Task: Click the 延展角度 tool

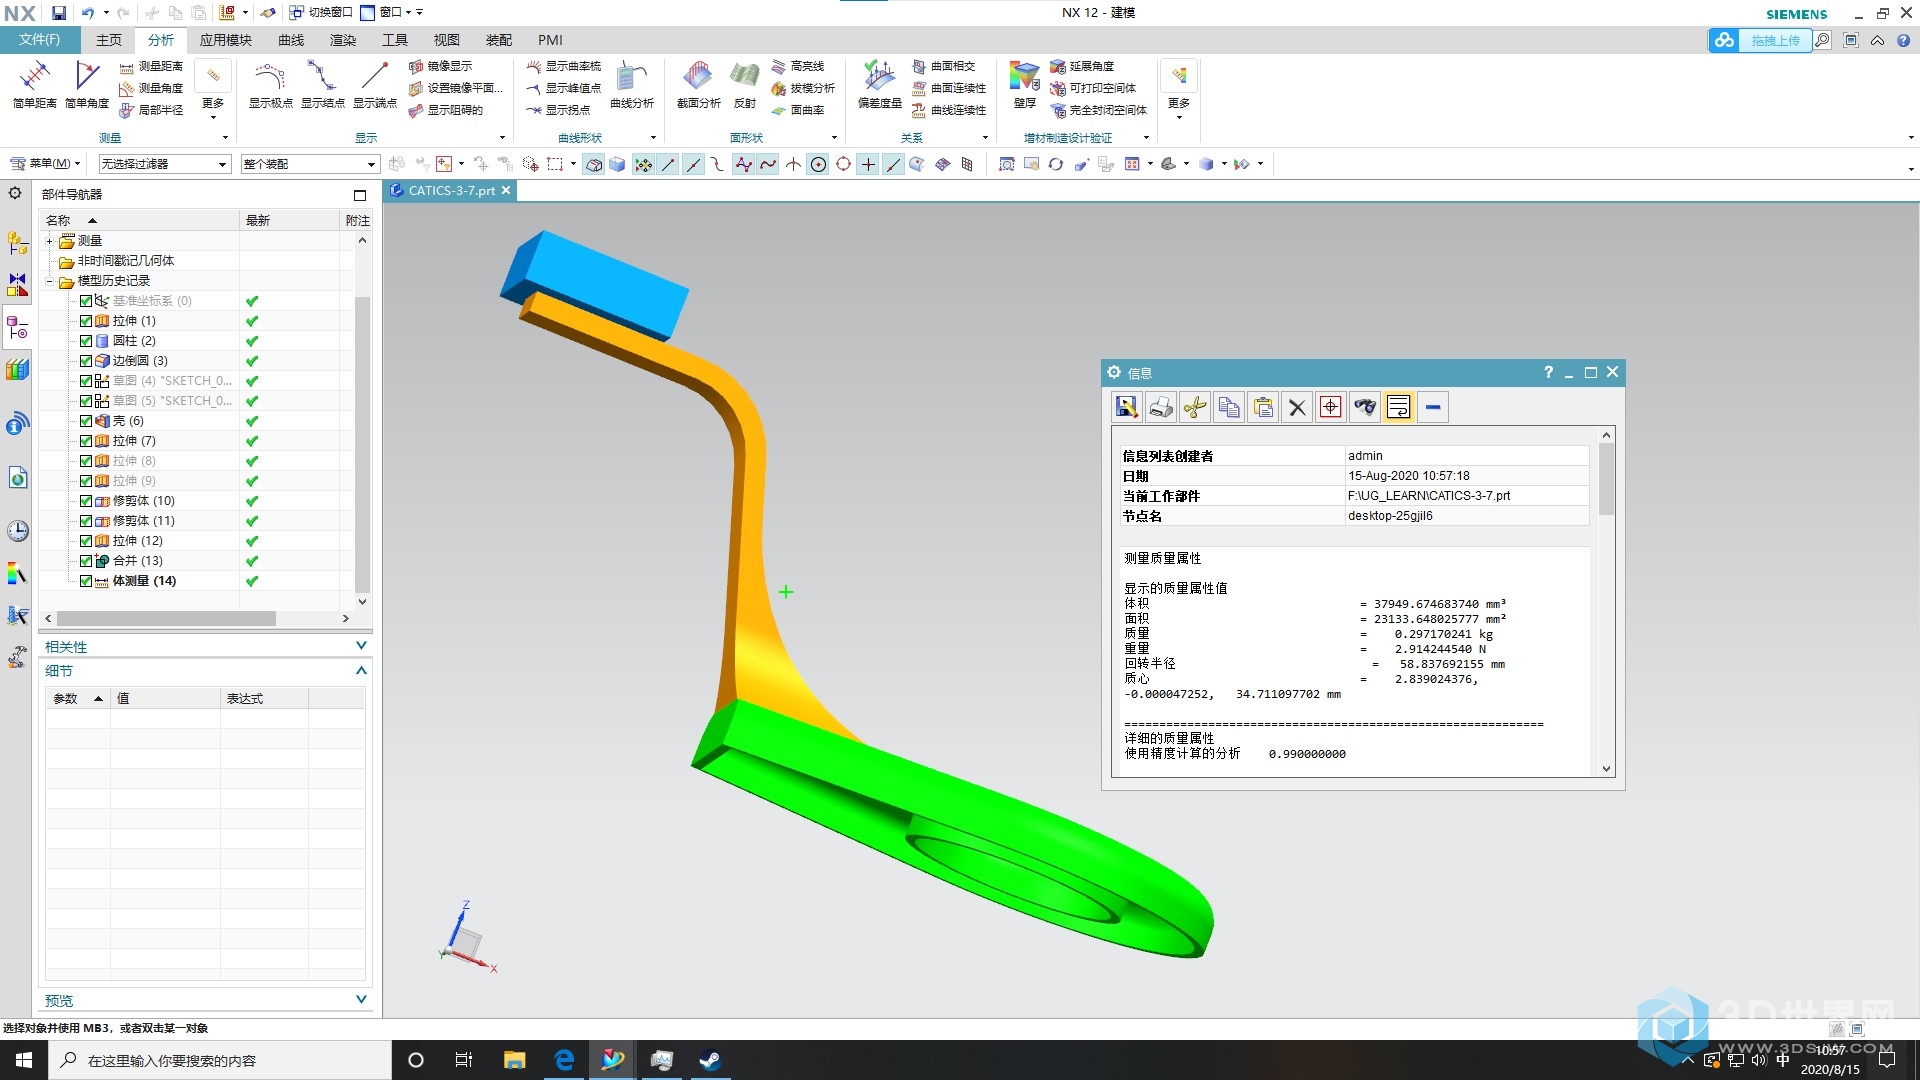Action: 1082,66
